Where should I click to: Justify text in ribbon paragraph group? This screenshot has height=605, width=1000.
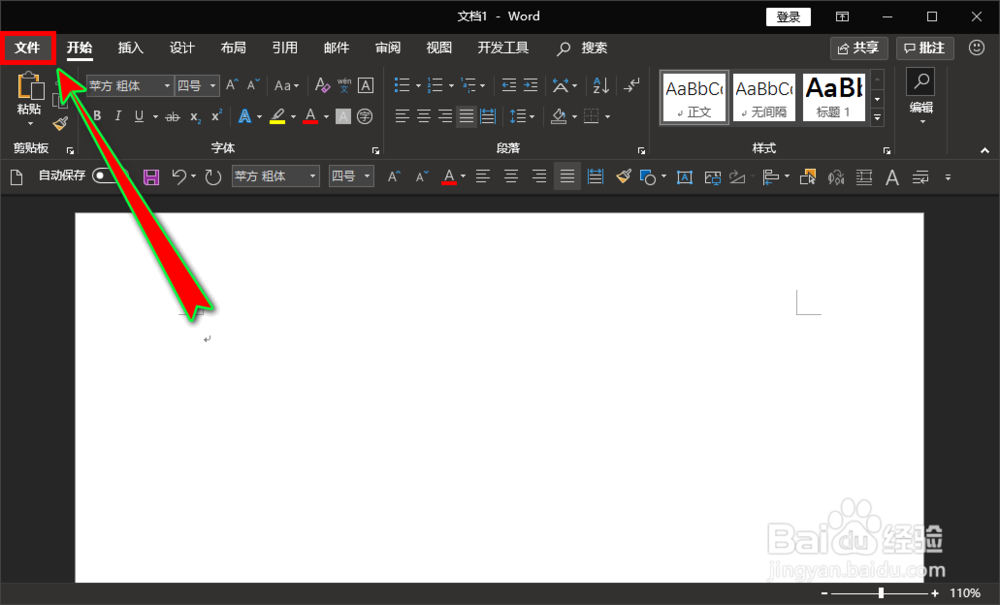[x=467, y=116]
